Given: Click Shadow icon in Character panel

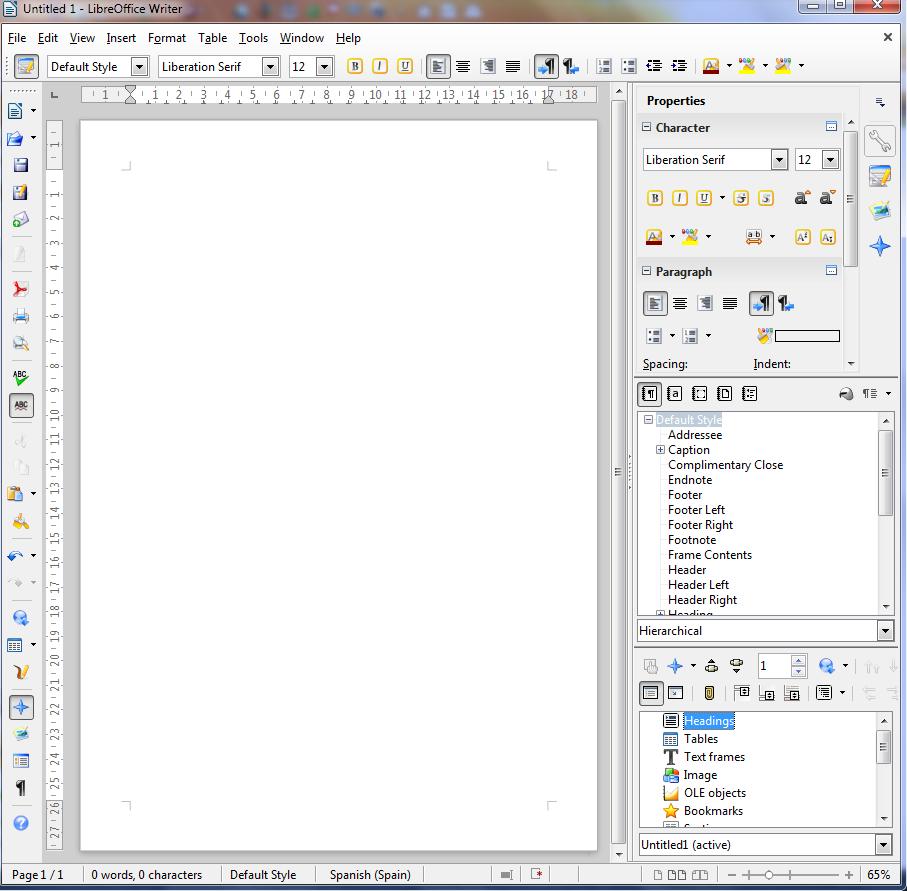Looking at the screenshot, I should [766, 198].
